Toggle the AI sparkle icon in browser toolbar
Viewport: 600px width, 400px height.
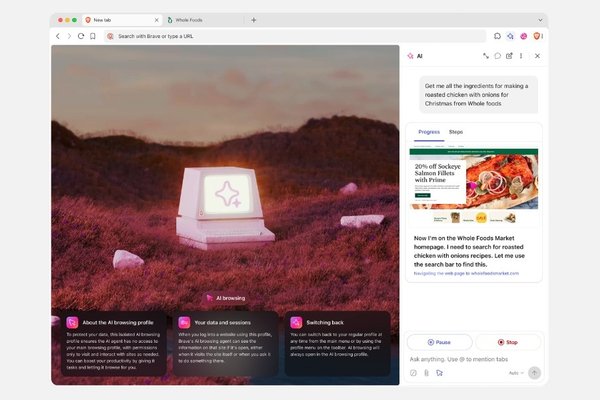510,36
